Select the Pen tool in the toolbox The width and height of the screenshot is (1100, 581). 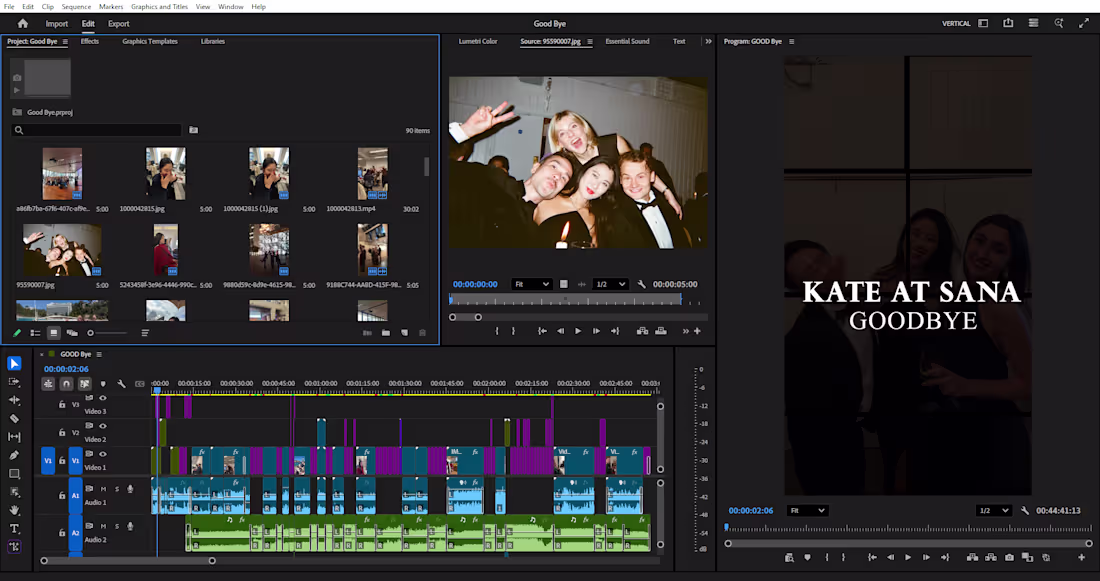click(14, 455)
